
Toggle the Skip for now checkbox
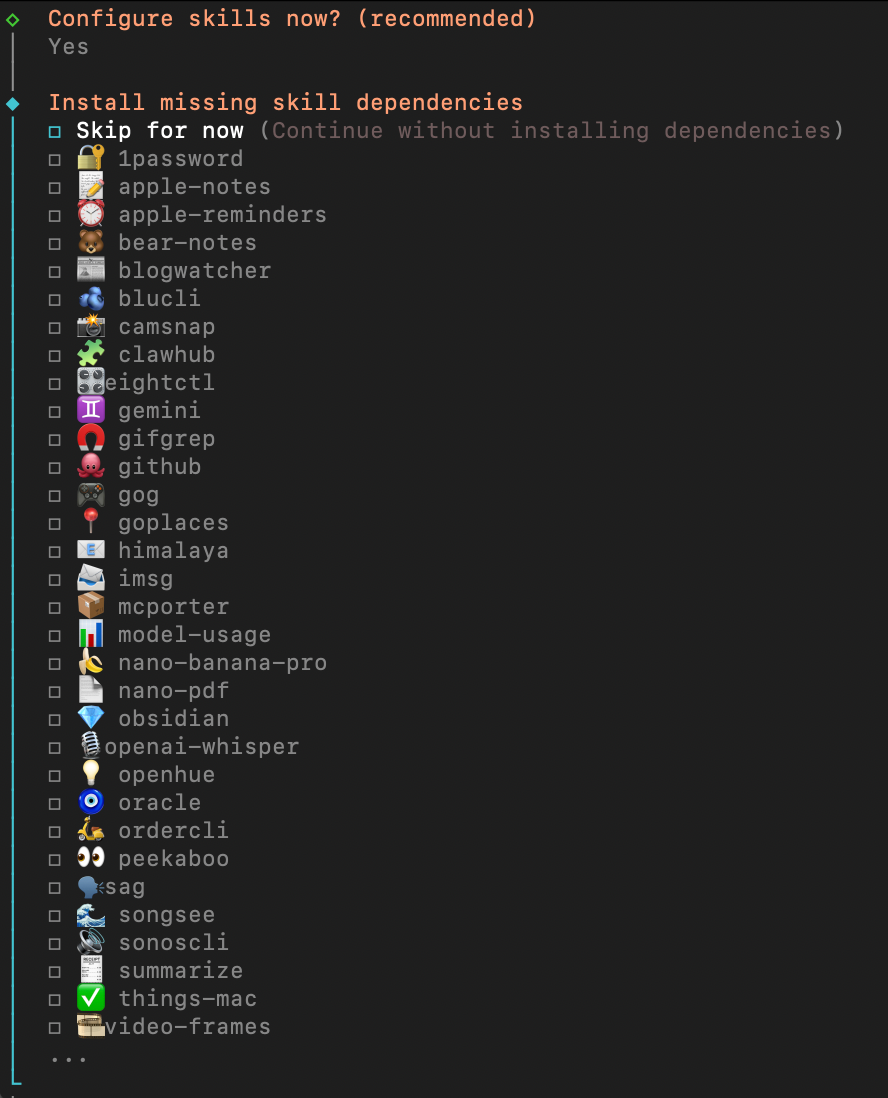coord(55,132)
